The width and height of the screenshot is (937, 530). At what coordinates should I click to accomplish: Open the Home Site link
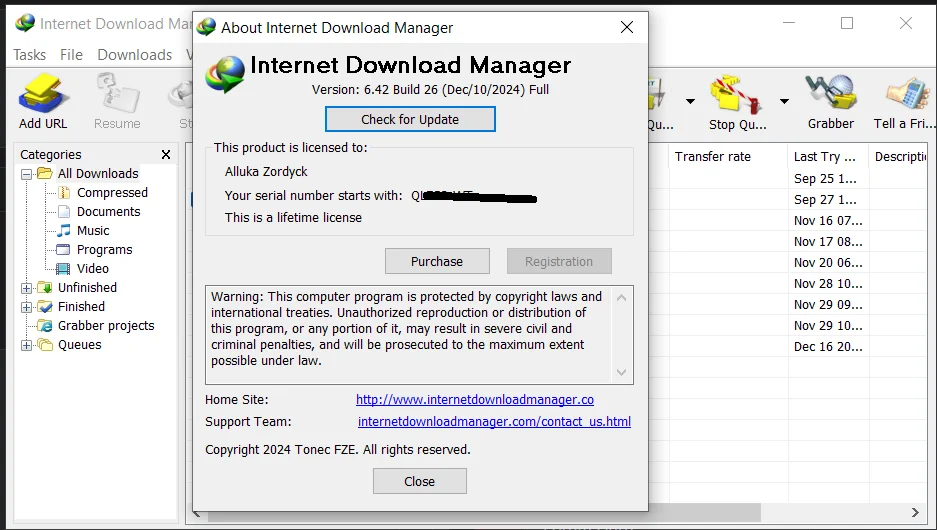[475, 399]
